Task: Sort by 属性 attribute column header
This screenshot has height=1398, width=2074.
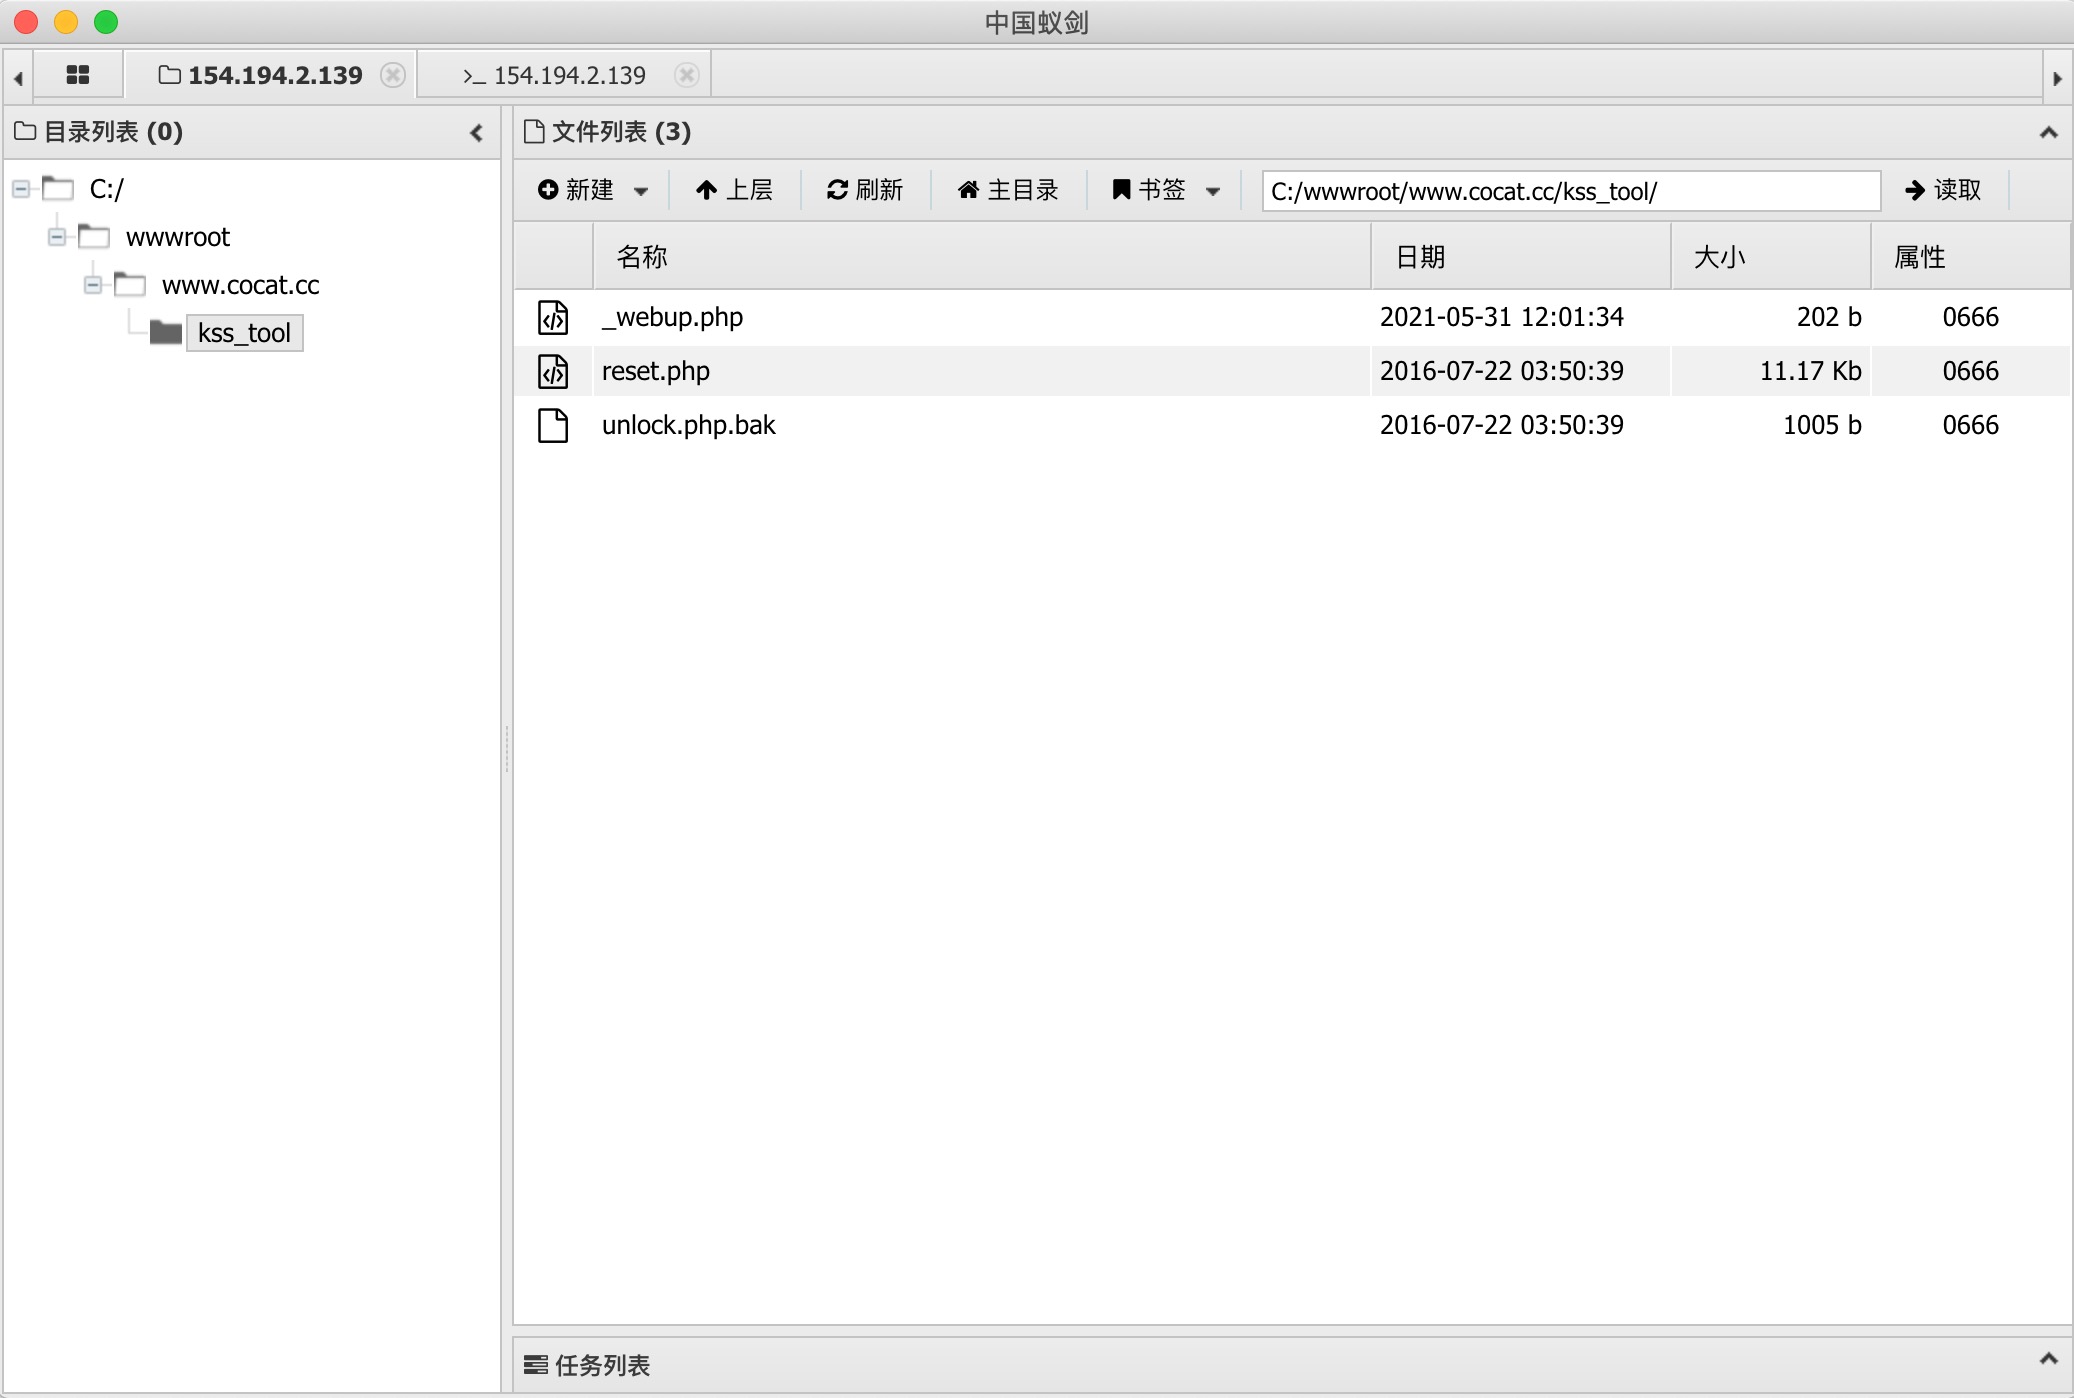Action: click(x=1971, y=257)
